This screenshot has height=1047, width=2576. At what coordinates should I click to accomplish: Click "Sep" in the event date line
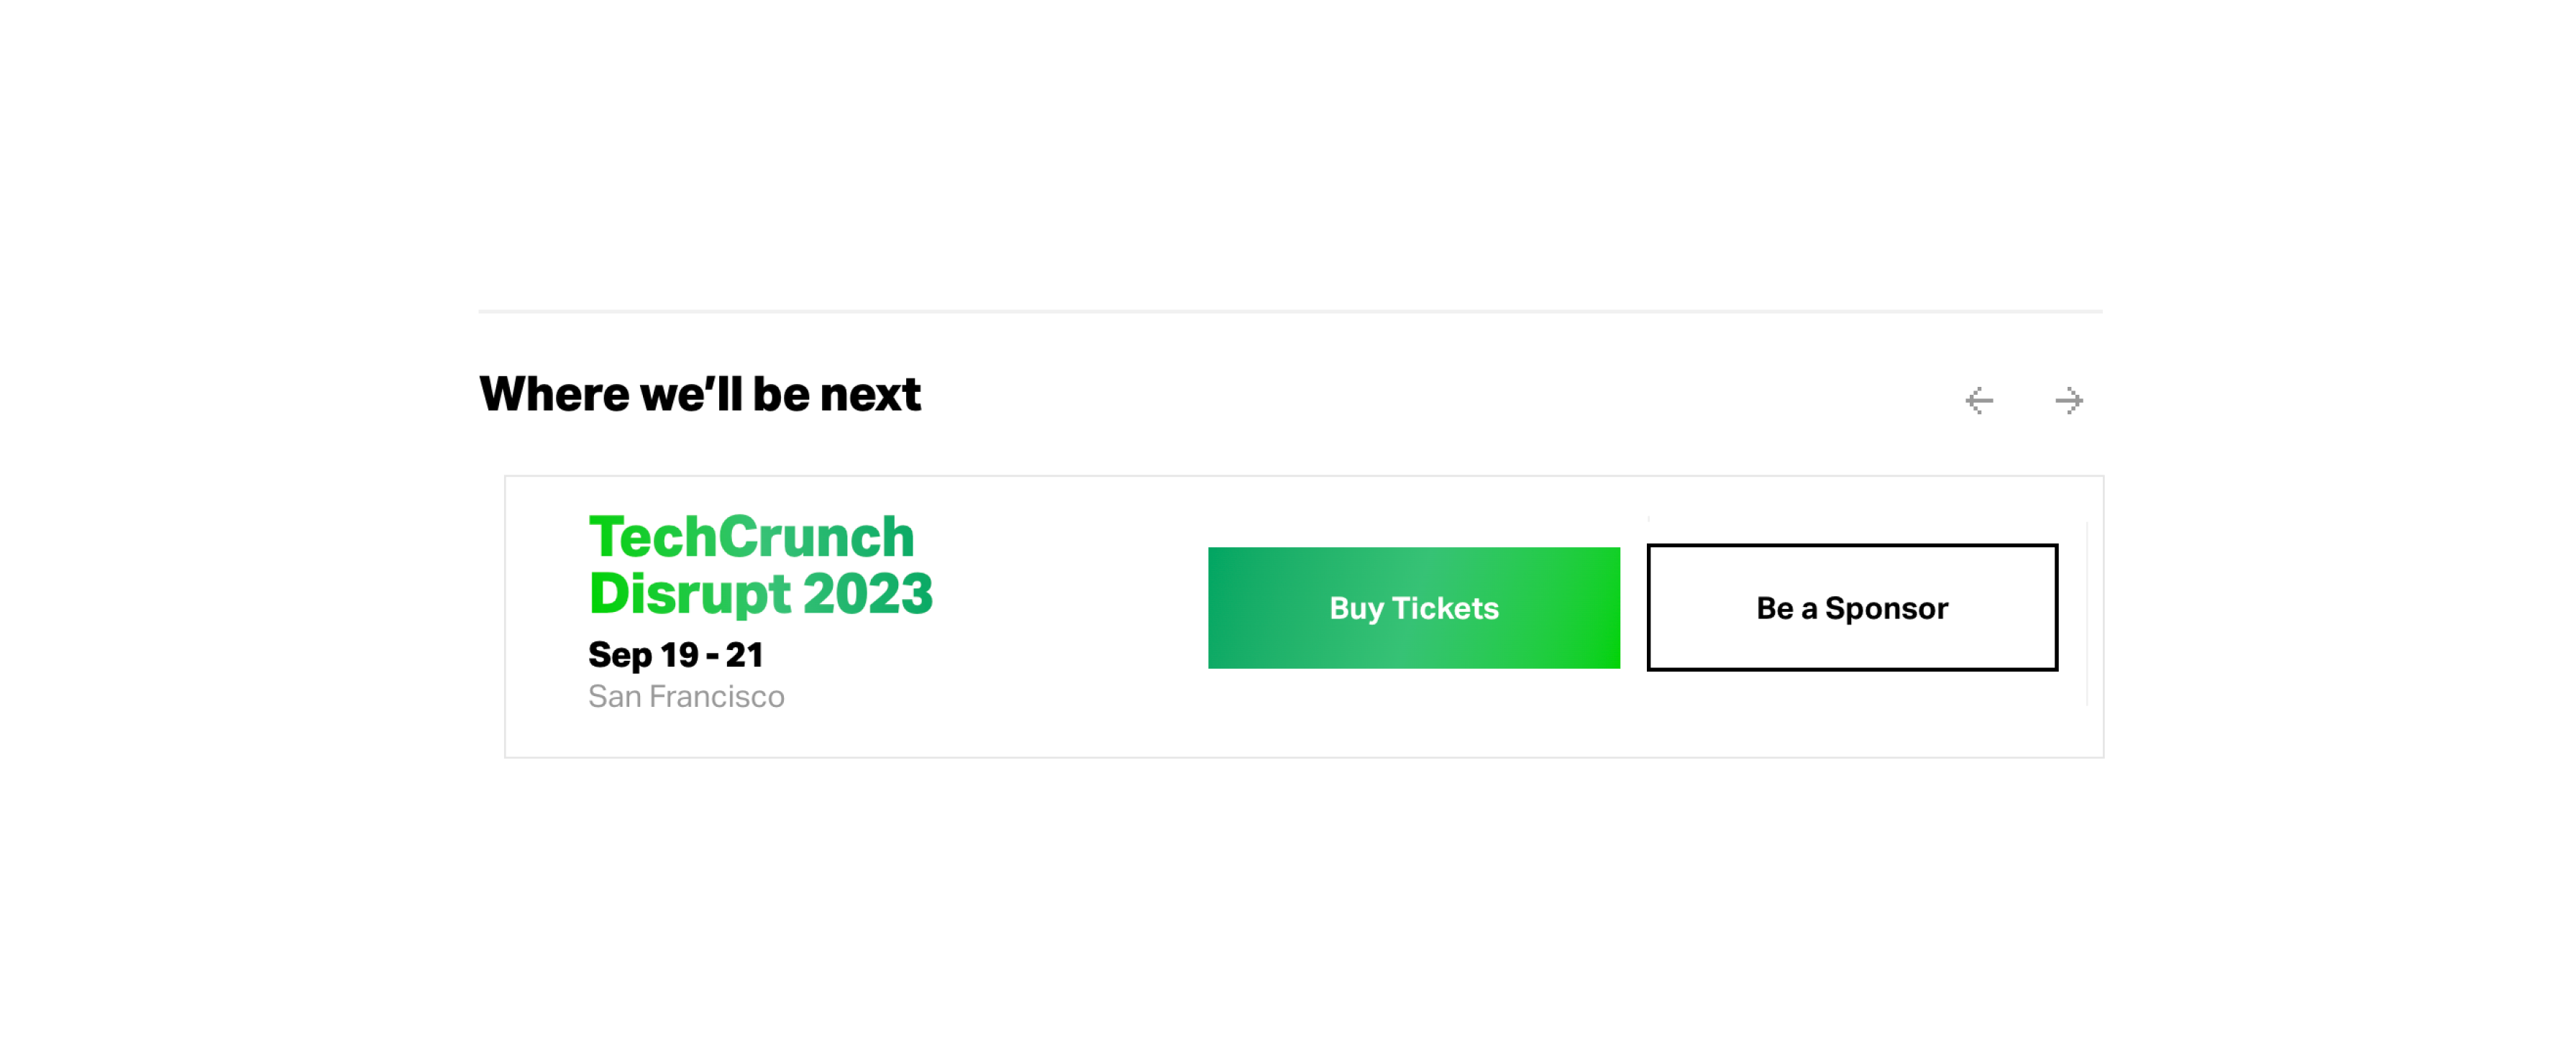(620, 655)
